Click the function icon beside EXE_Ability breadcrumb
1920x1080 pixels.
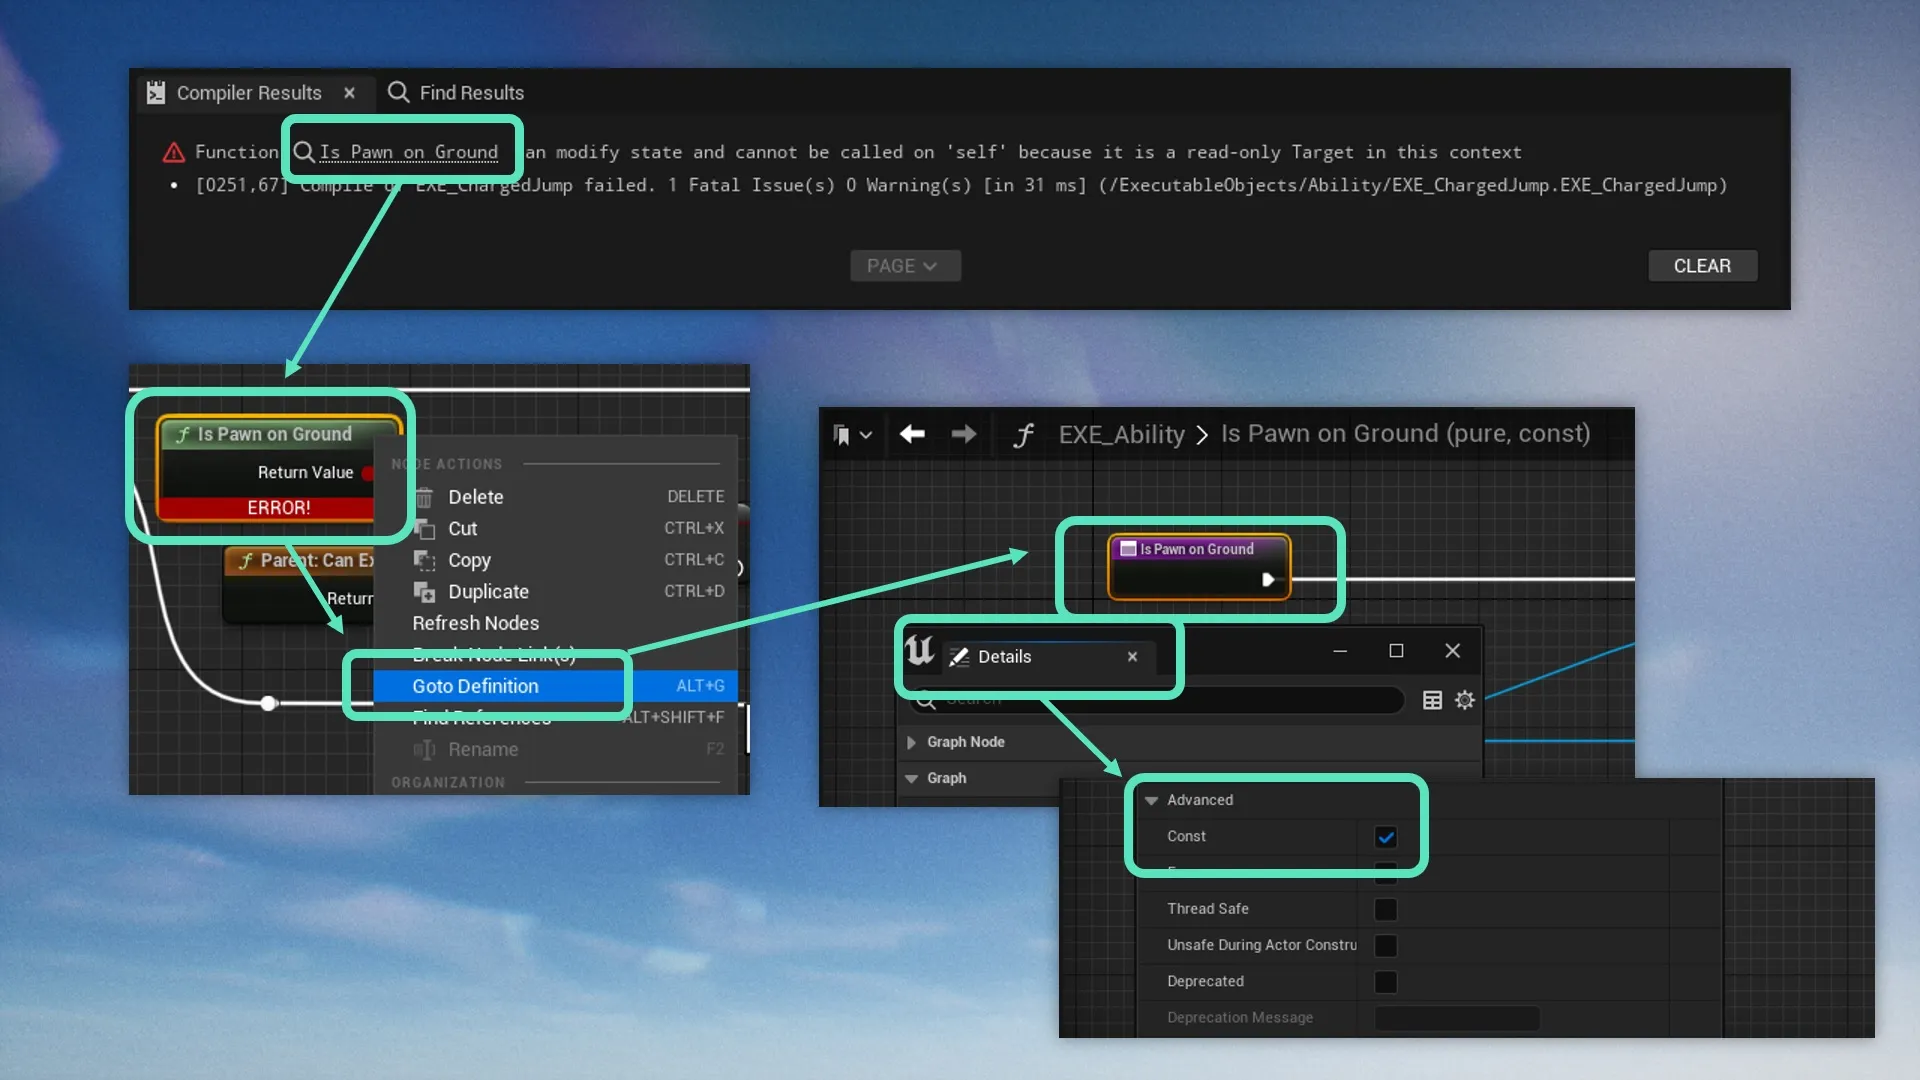point(1022,435)
